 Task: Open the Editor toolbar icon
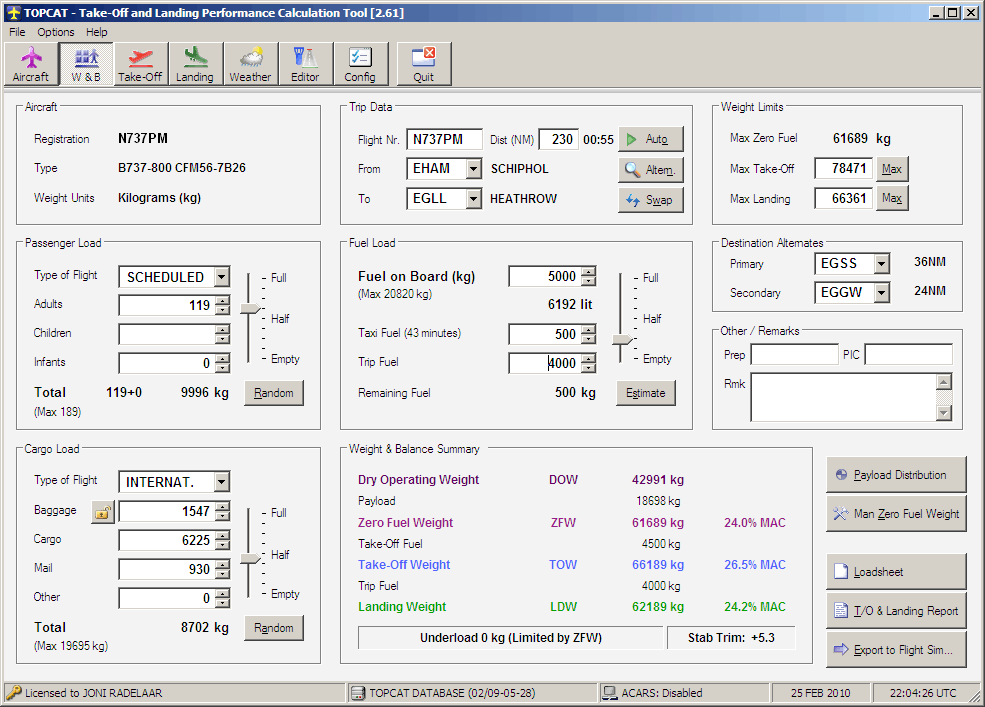tap(305, 64)
